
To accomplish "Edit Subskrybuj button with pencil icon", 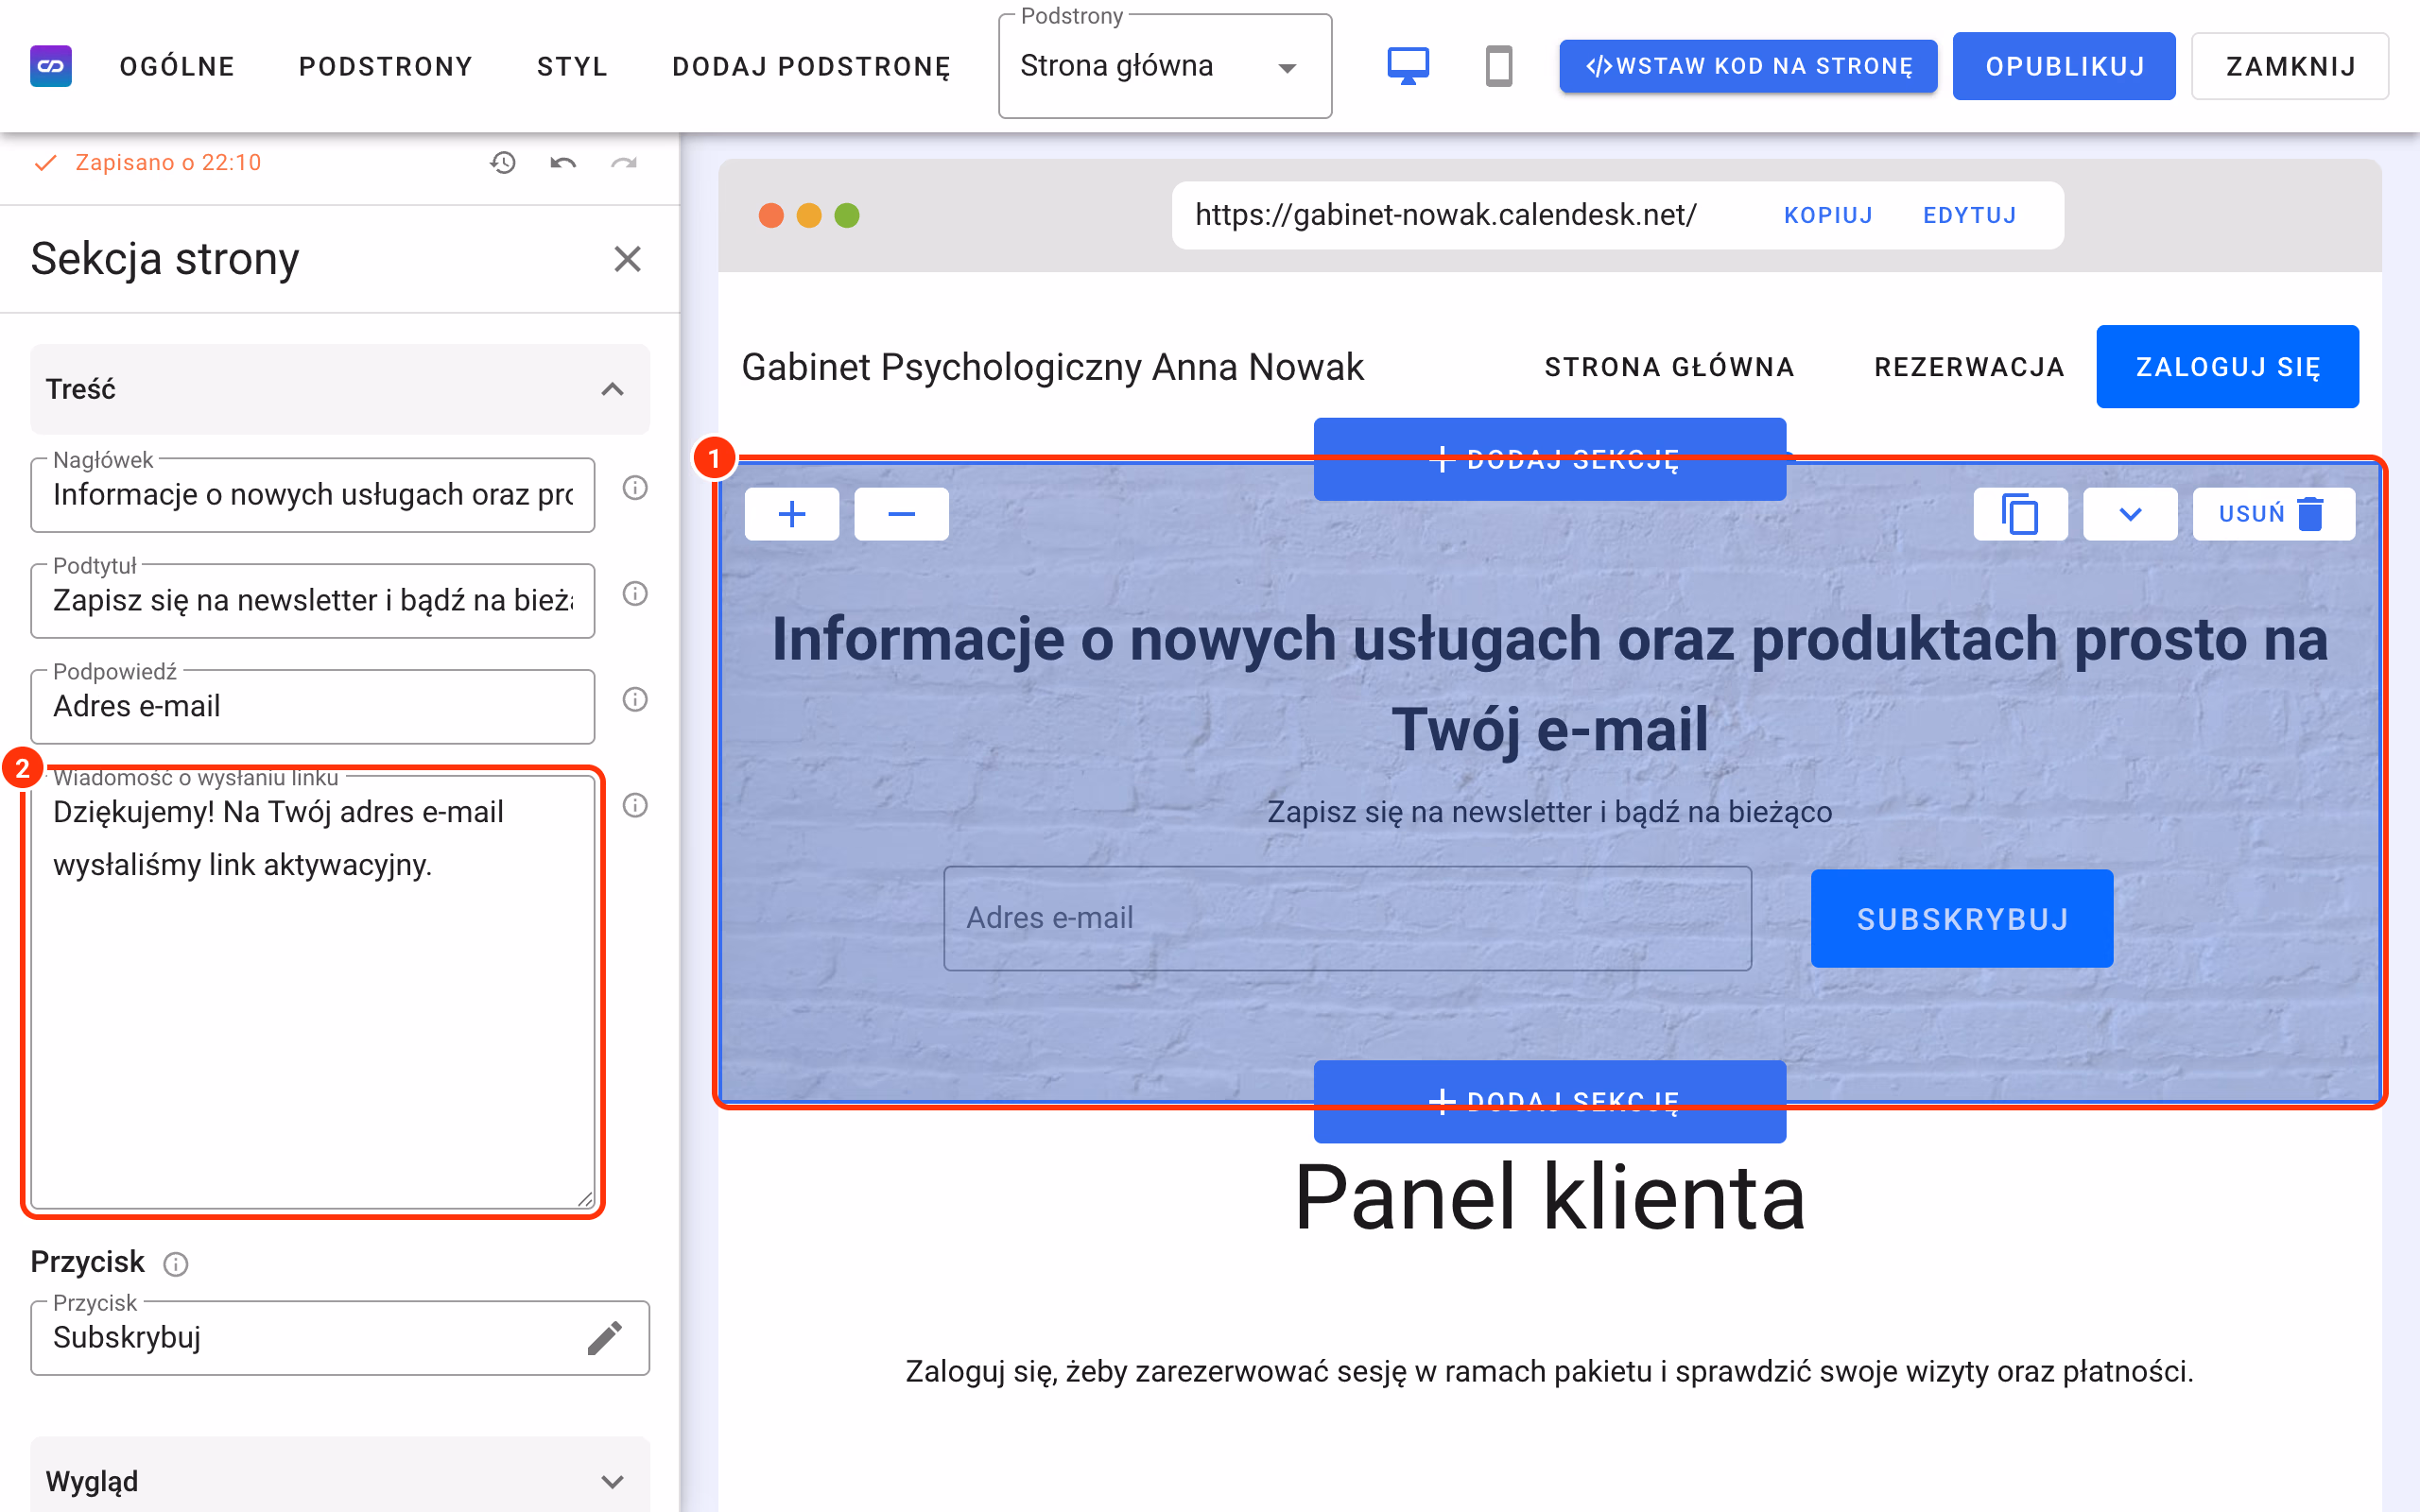I will [605, 1337].
